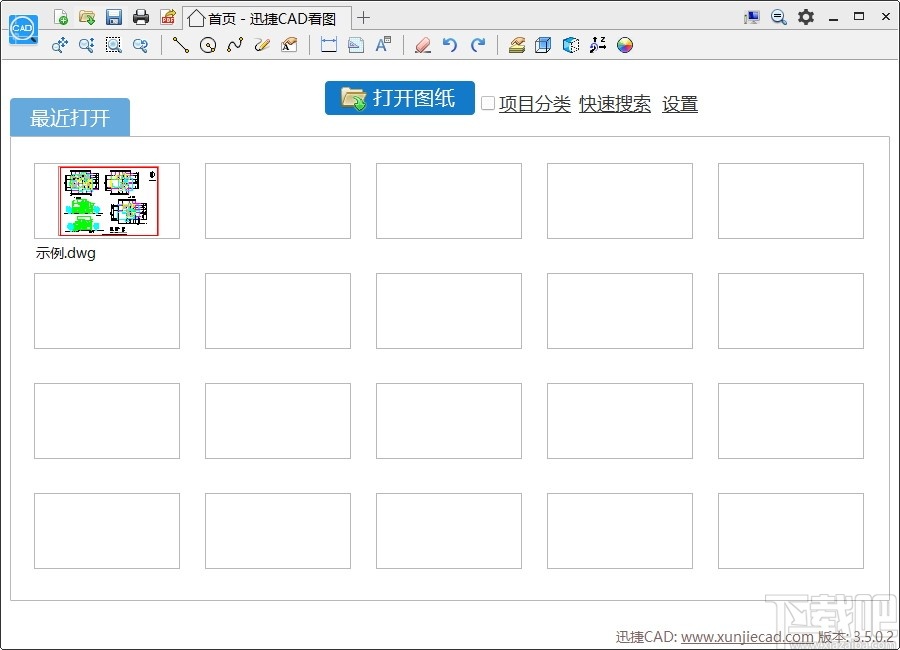Select the area measurement tool
The image size is (900, 650).
pos(356,45)
